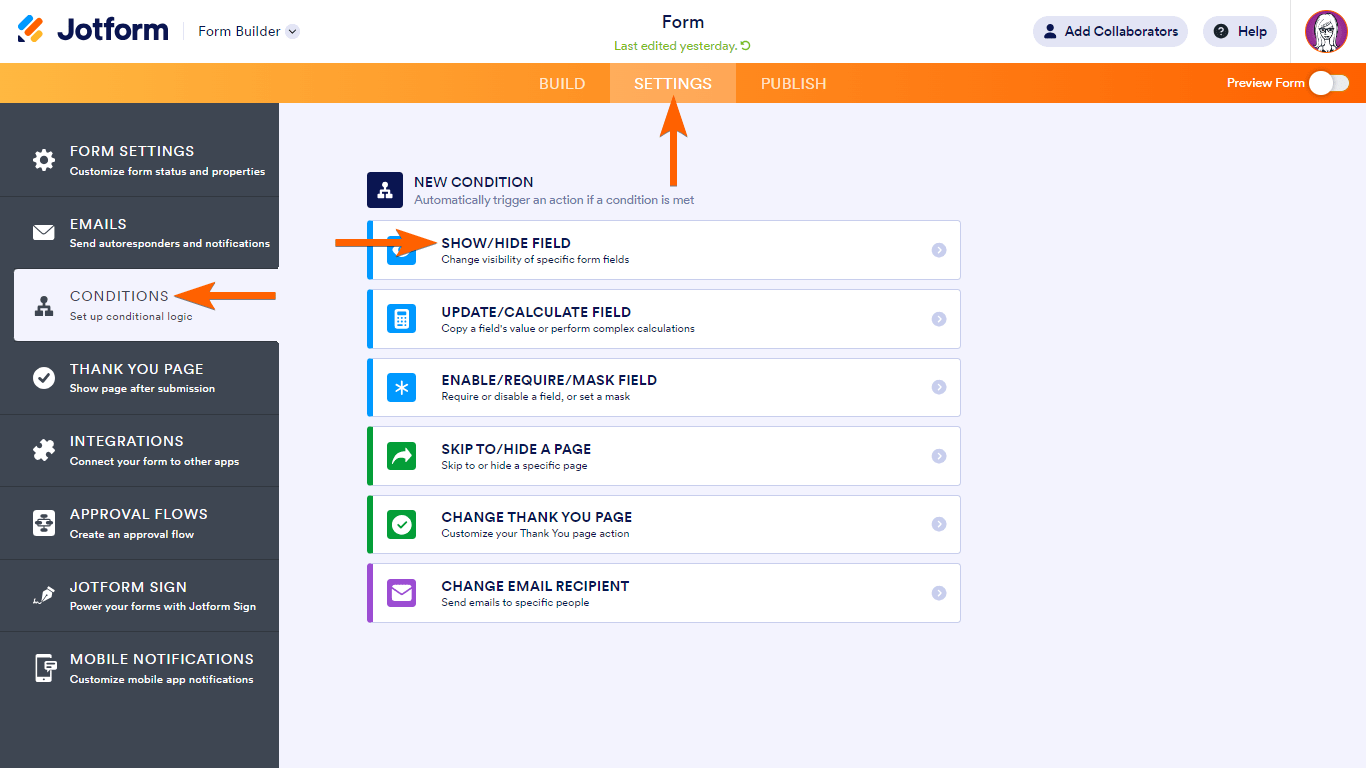The width and height of the screenshot is (1366, 768).
Task: Click the Skip To/Hide a Page arrow icon
Action: click(x=401, y=456)
